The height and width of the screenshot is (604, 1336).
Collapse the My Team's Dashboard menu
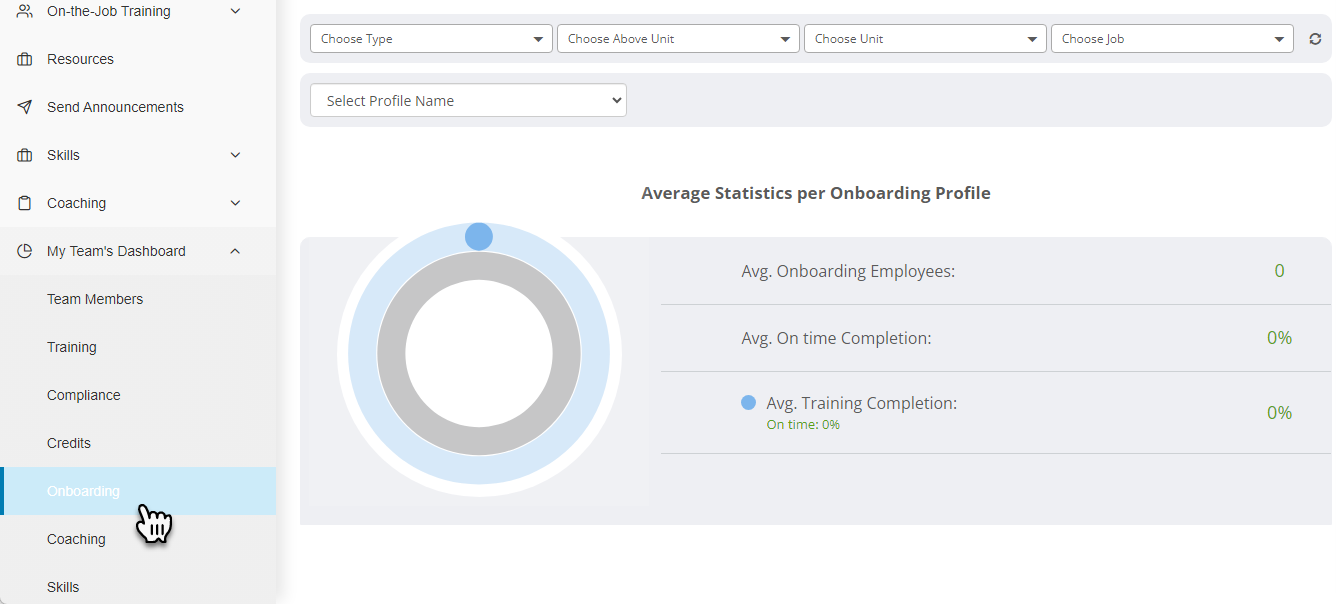point(235,251)
